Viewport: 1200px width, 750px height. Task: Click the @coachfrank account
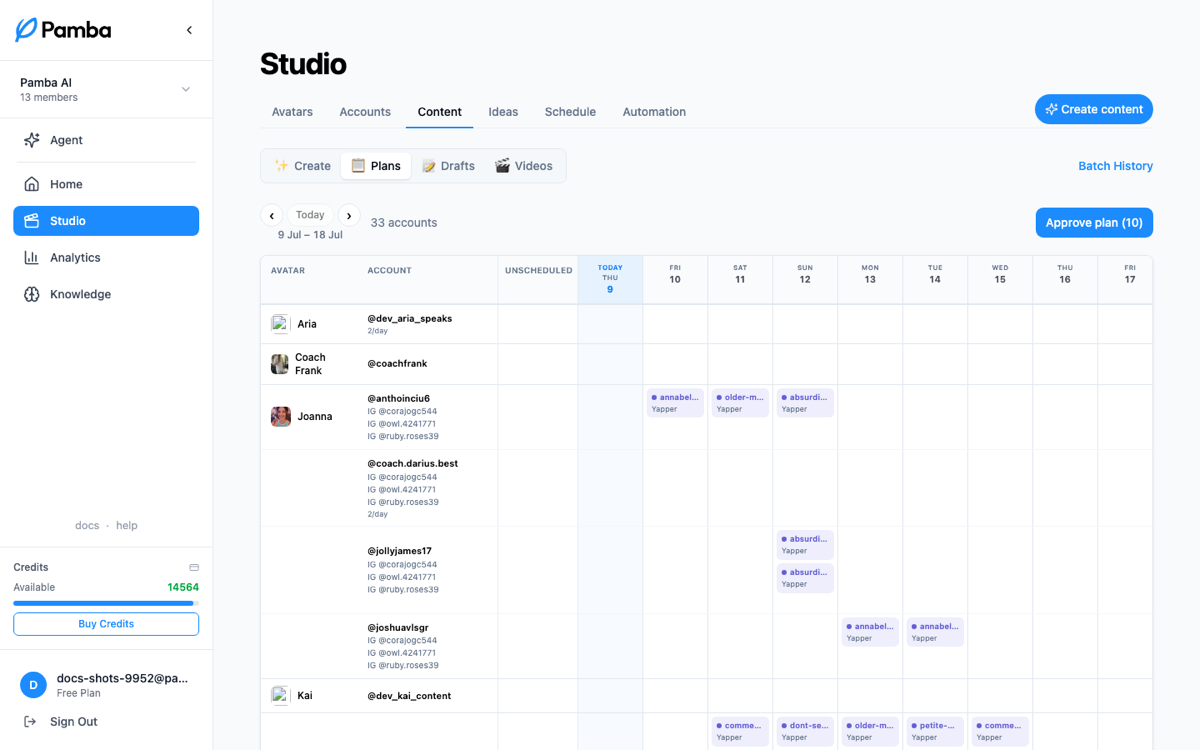click(397, 364)
